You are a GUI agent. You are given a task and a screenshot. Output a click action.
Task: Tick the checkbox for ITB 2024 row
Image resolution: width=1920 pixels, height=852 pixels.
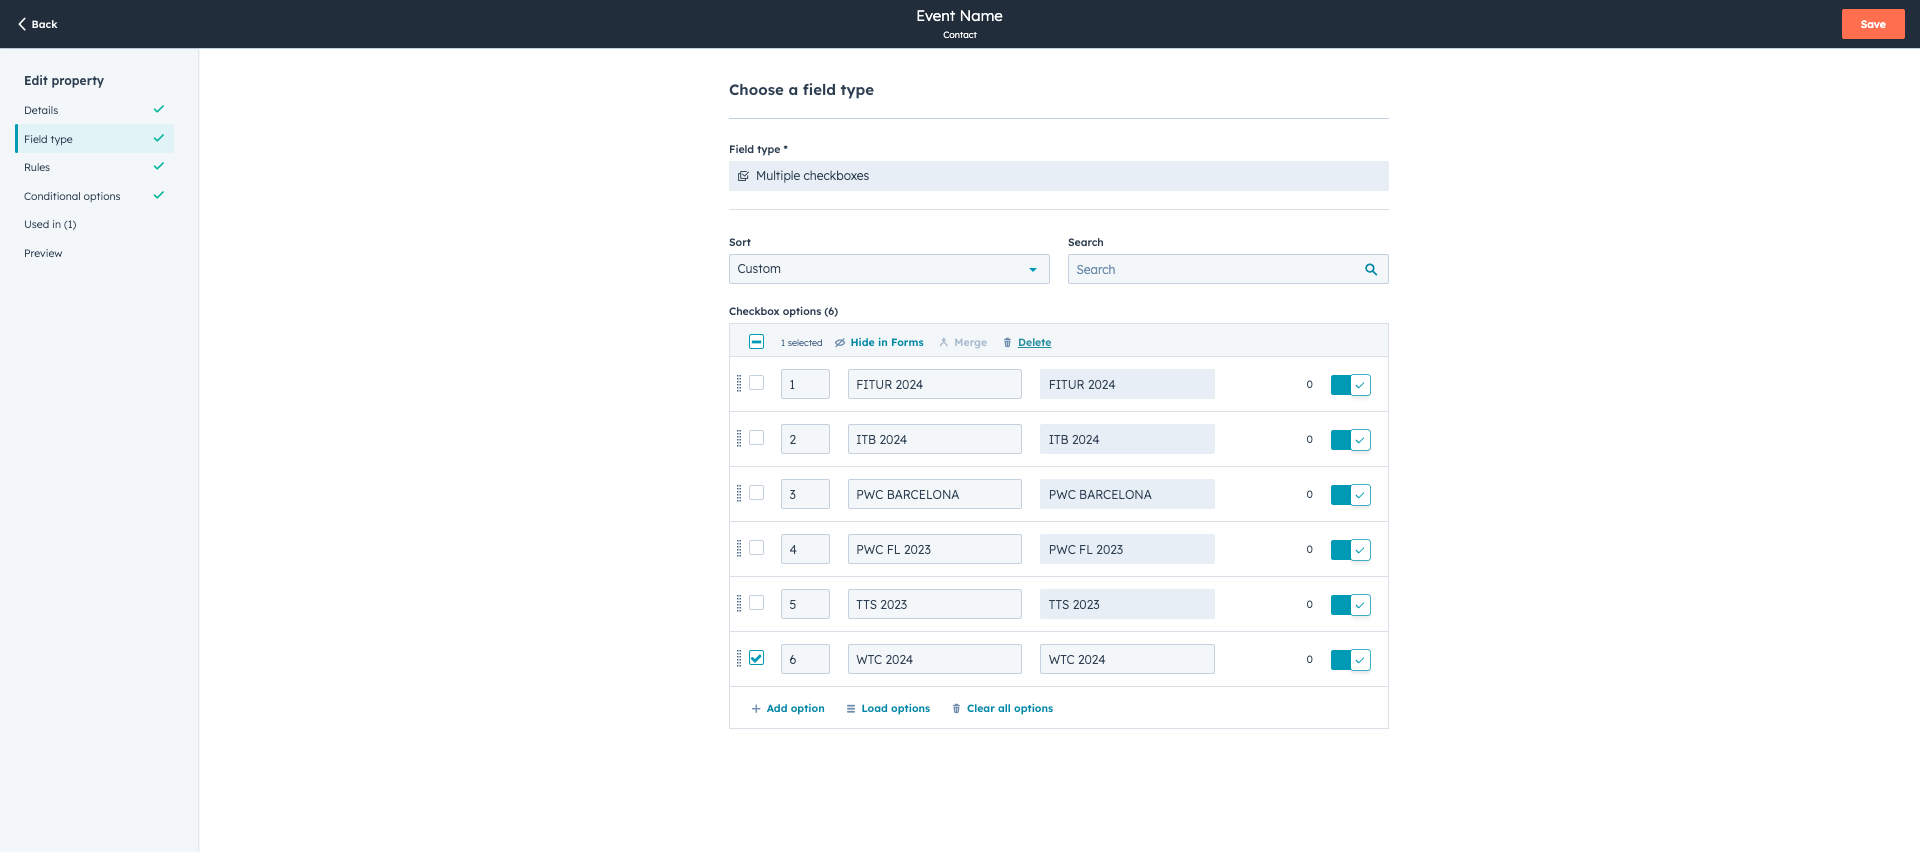[756, 438]
